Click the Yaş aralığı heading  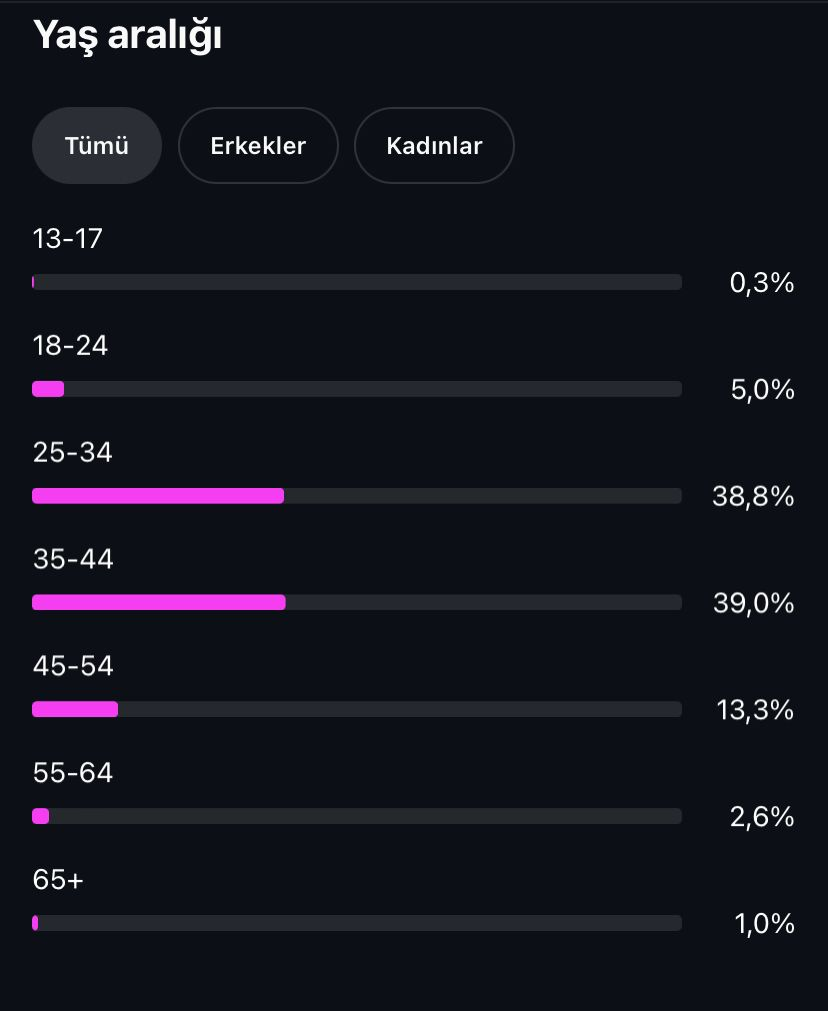(128, 35)
